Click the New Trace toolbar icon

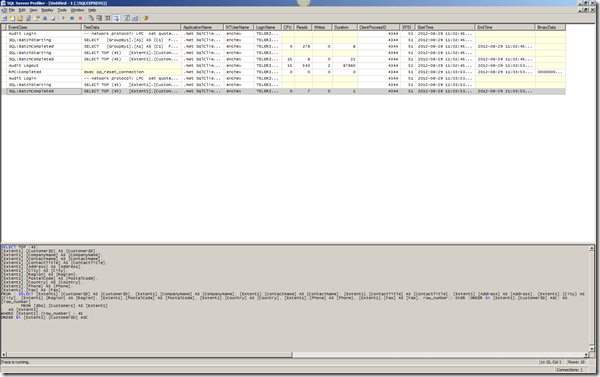coord(4,18)
